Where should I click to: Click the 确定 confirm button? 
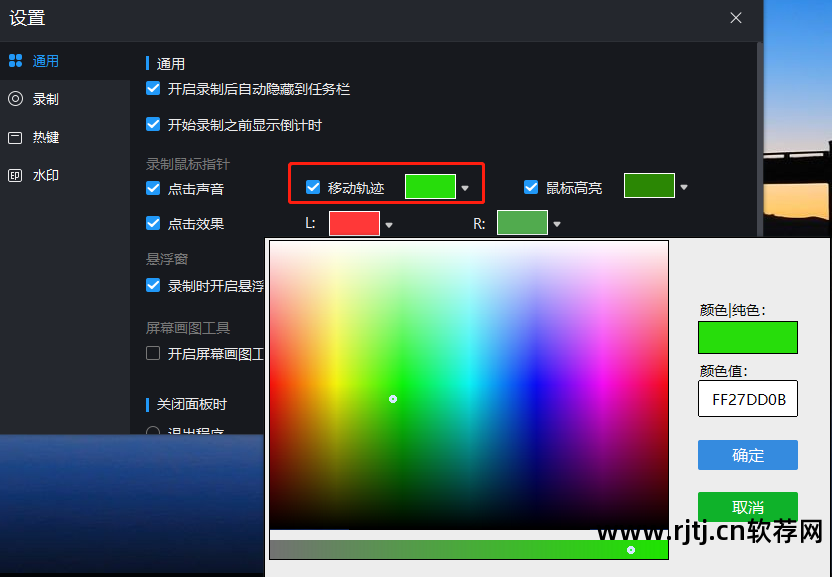(x=747, y=455)
